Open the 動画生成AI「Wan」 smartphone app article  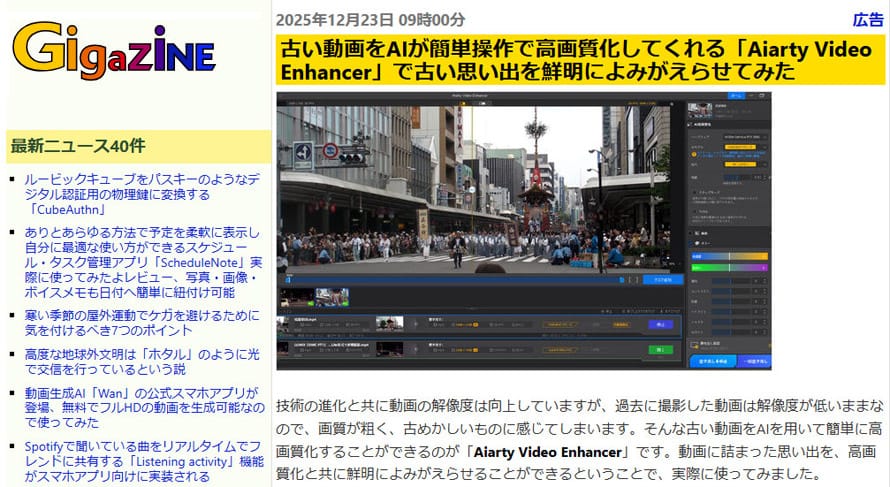click(x=144, y=407)
